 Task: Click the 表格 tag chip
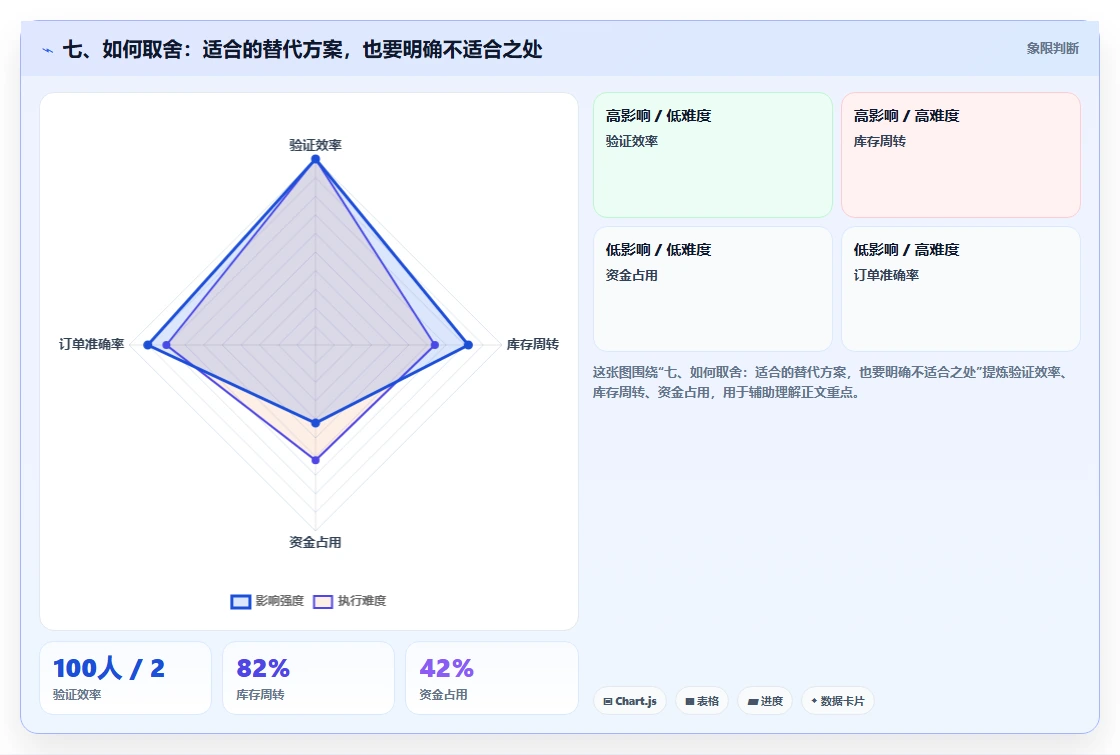point(702,701)
